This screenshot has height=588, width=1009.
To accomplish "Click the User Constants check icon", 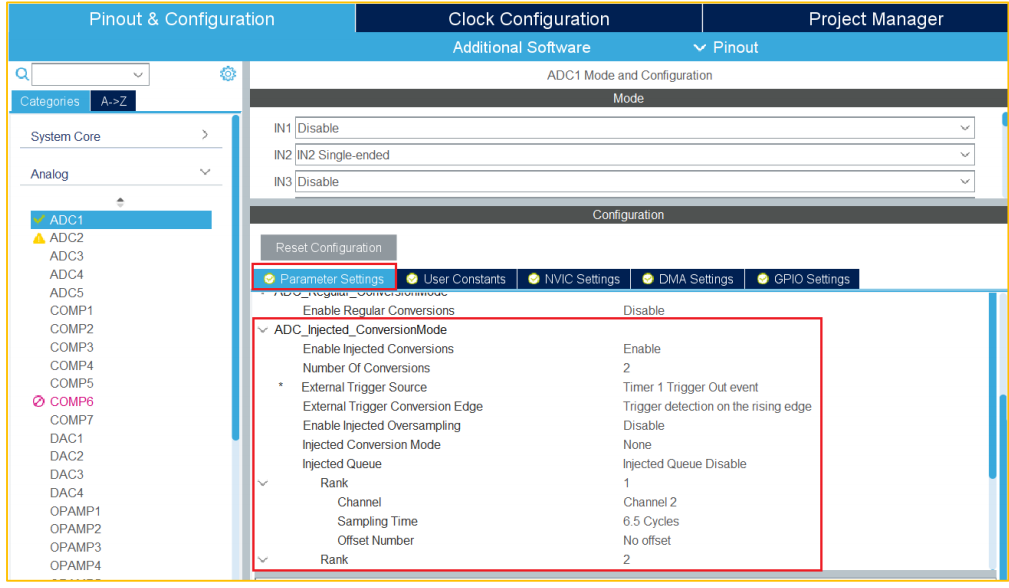I will pos(412,279).
